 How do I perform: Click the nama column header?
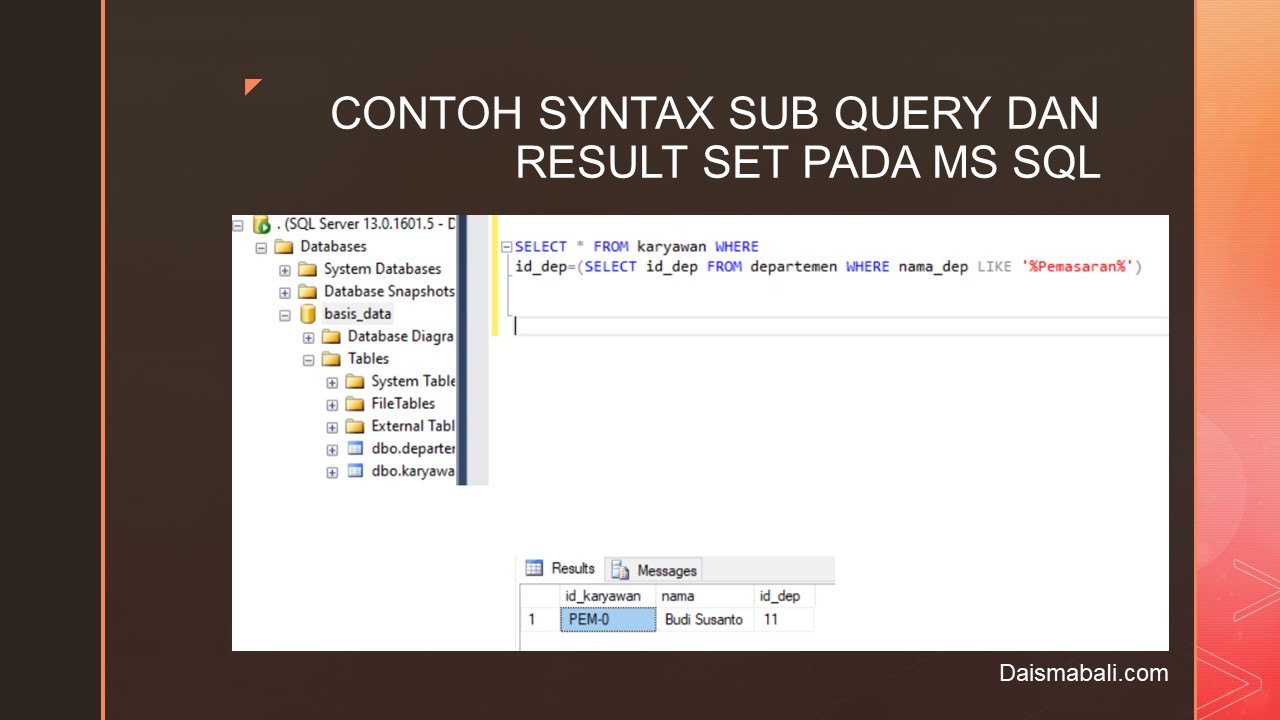[678, 596]
